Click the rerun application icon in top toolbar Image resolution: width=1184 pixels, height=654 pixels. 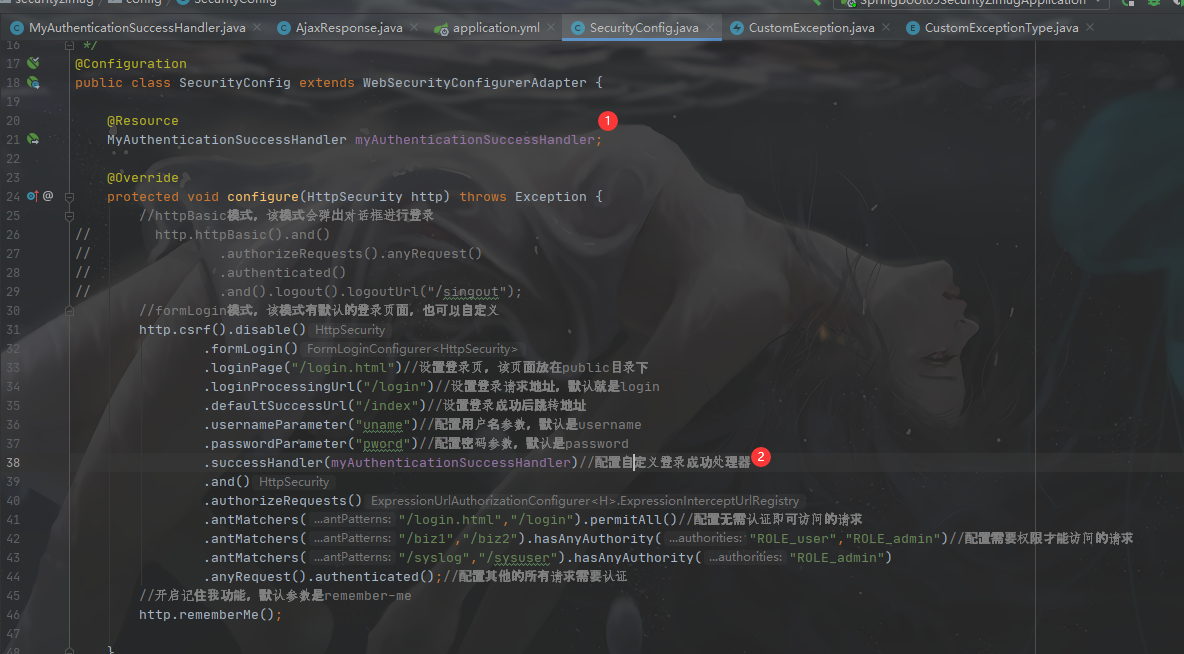[1130, 4]
